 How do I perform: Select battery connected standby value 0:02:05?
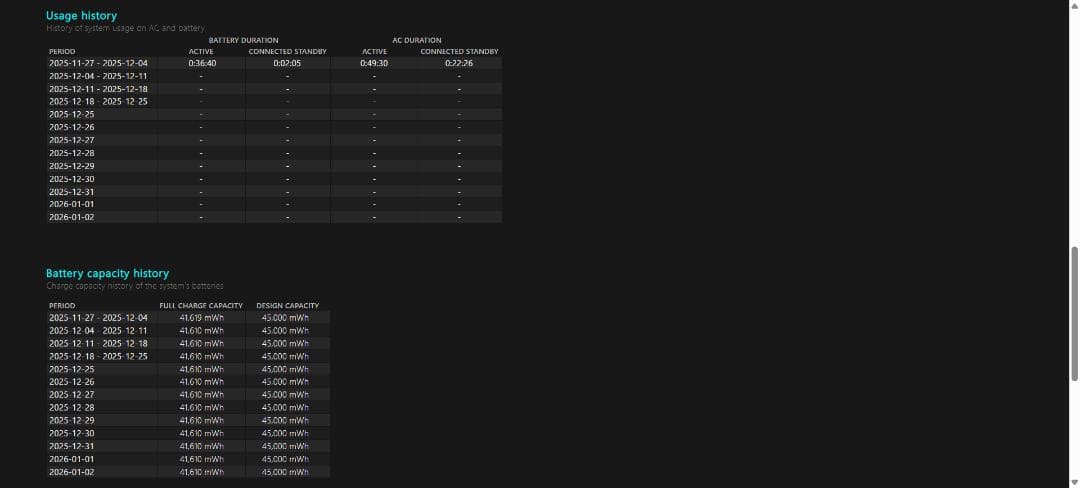coord(287,63)
